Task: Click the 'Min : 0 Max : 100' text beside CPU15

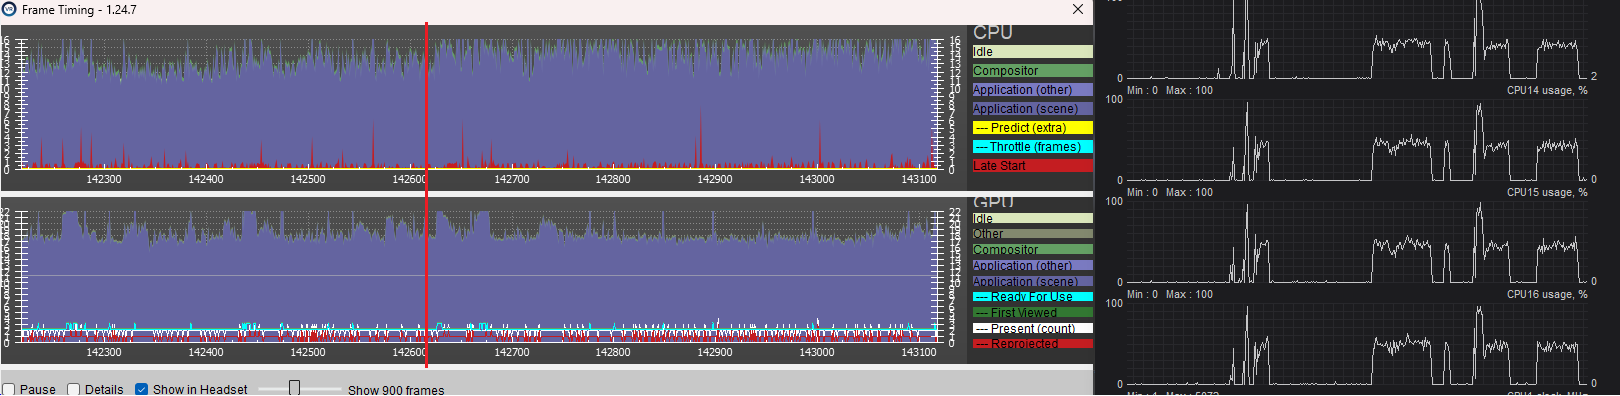Action: tap(1170, 192)
